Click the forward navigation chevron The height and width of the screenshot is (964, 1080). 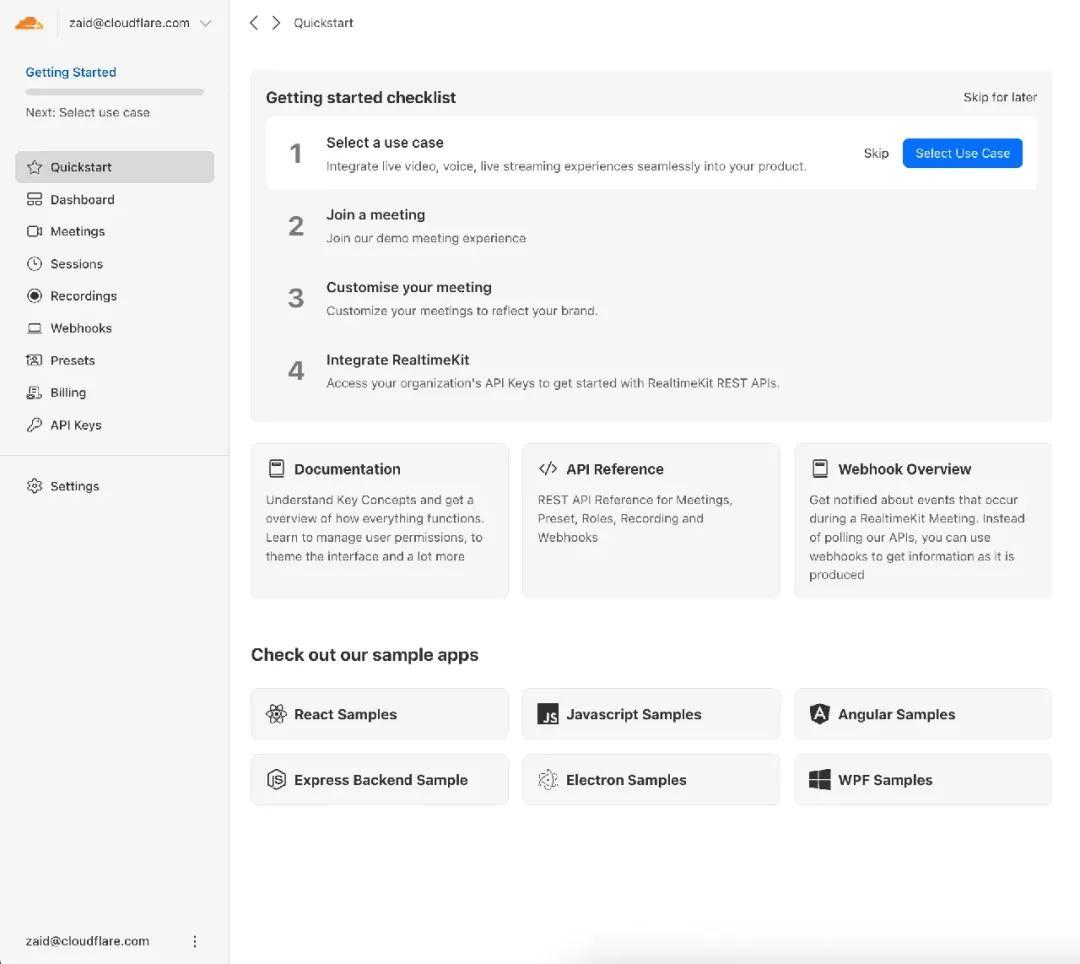[x=275, y=21]
